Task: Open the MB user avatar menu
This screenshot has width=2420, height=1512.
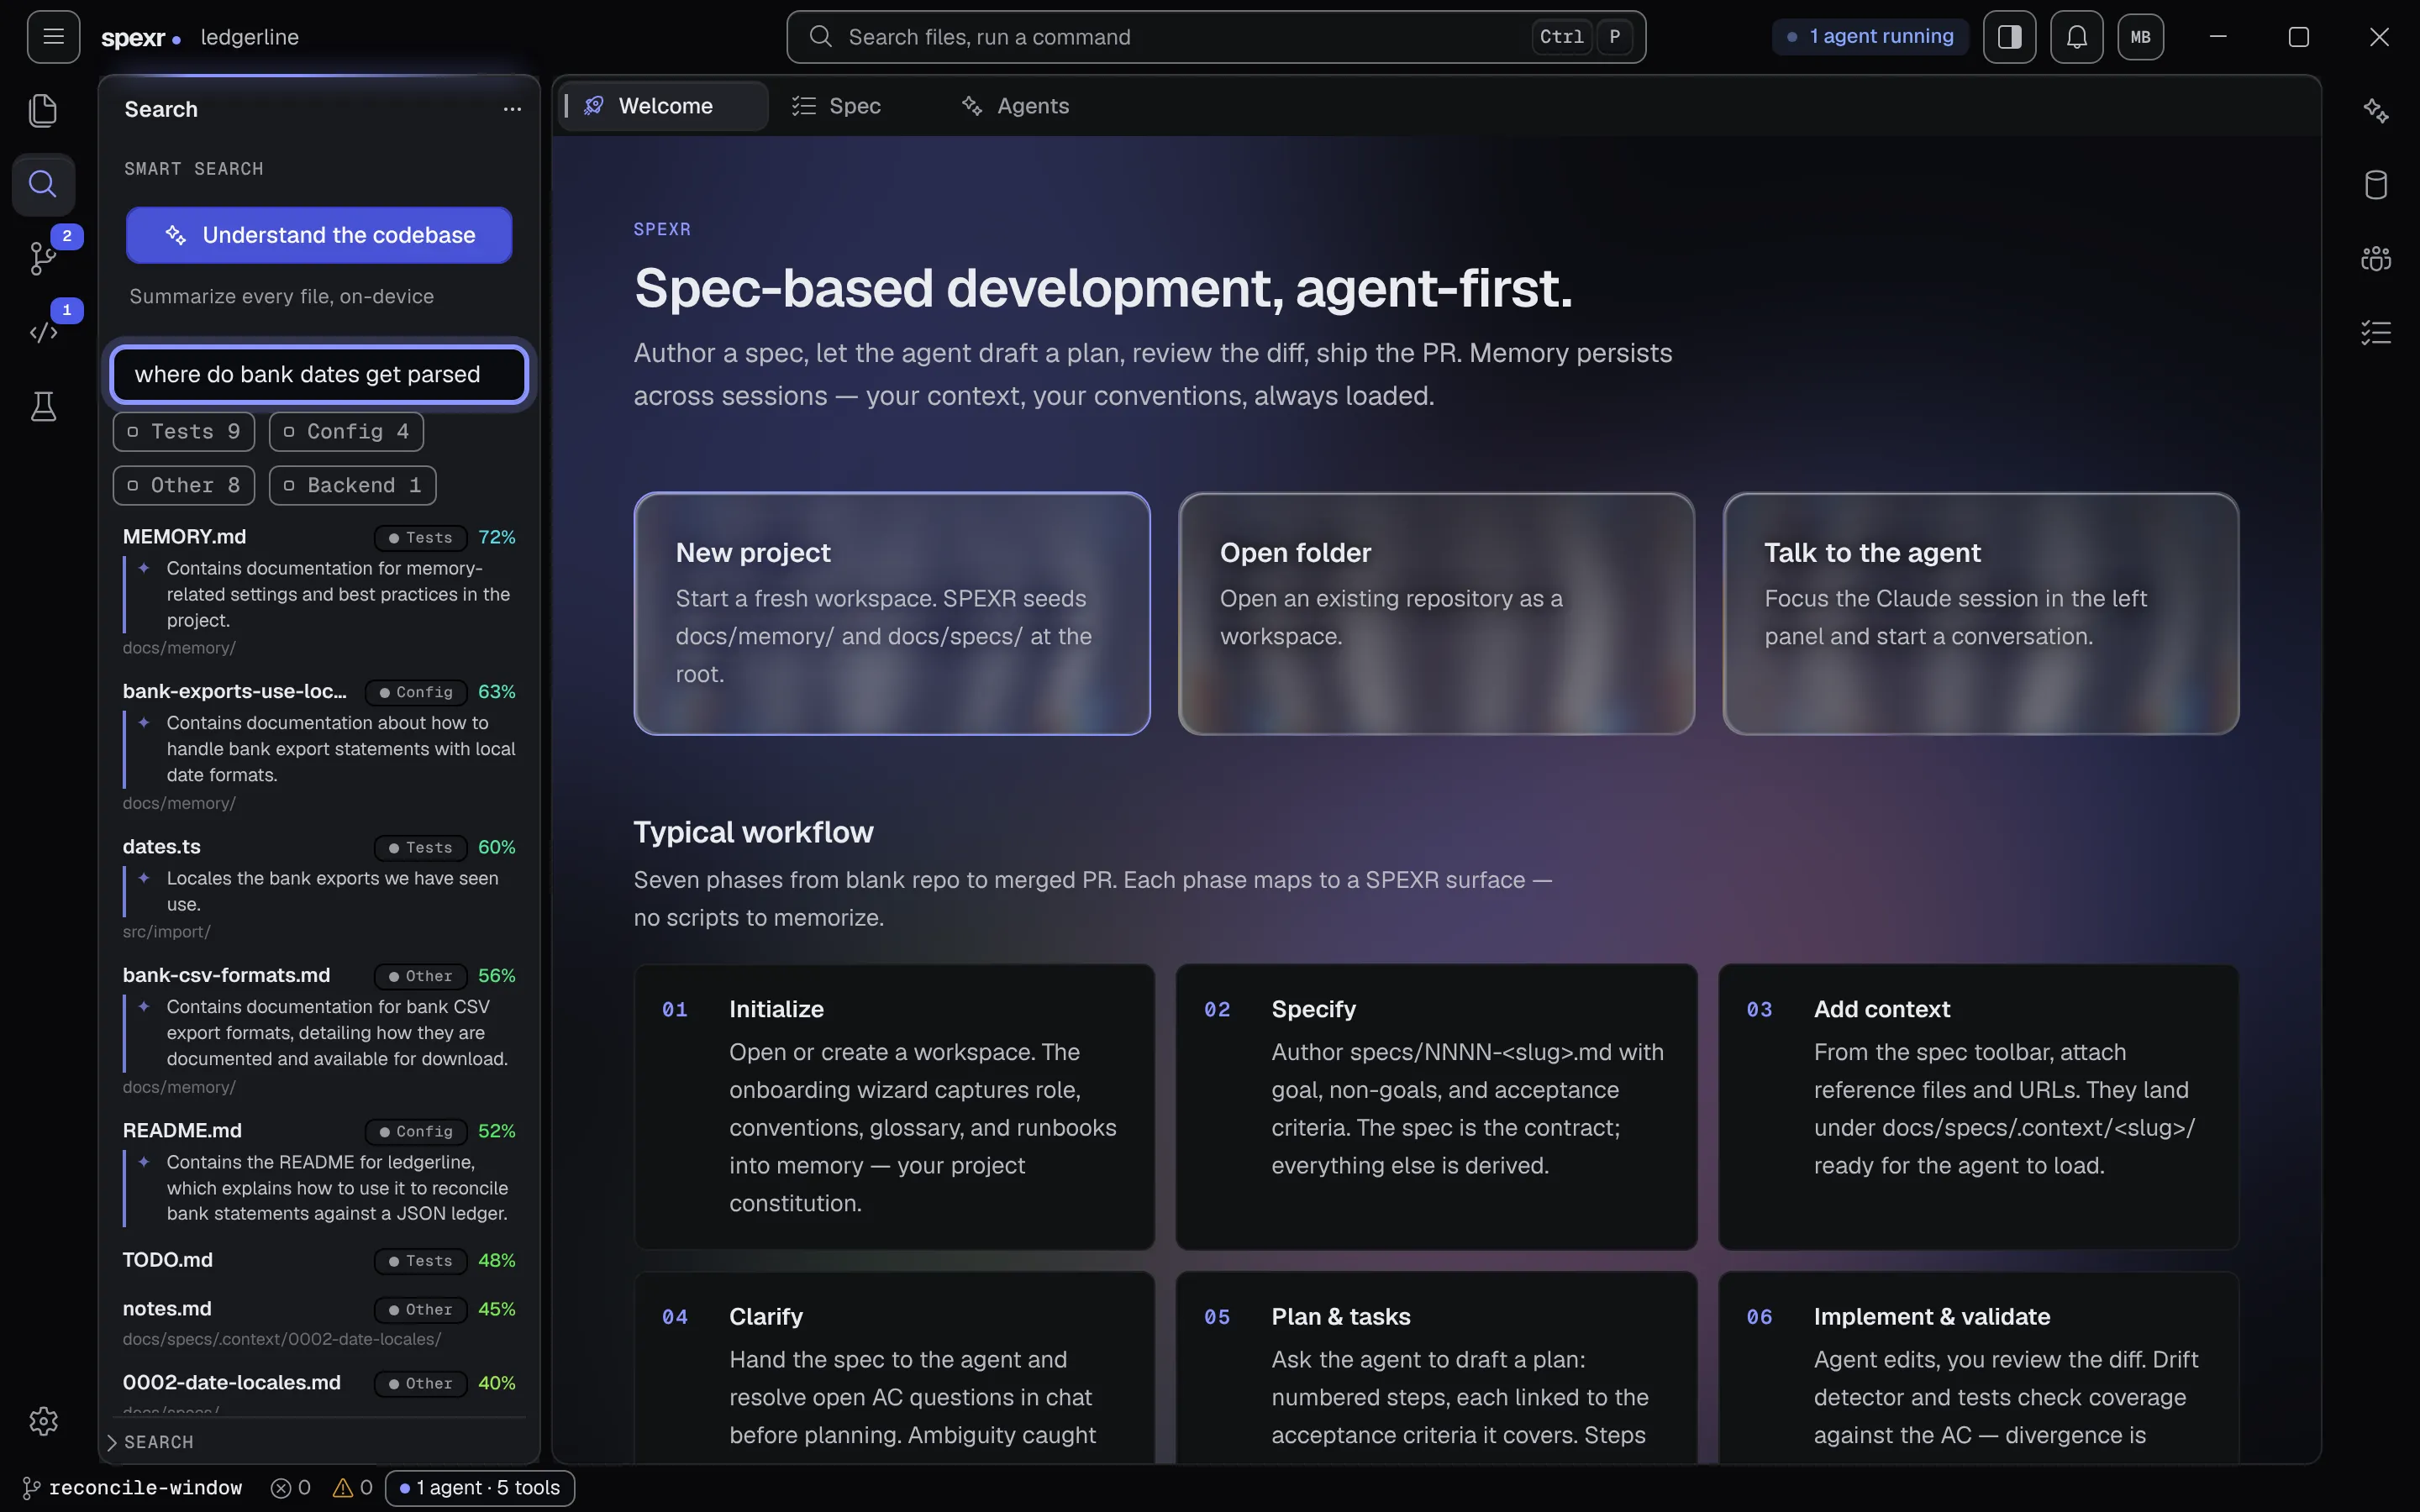Action: [2140, 37]
